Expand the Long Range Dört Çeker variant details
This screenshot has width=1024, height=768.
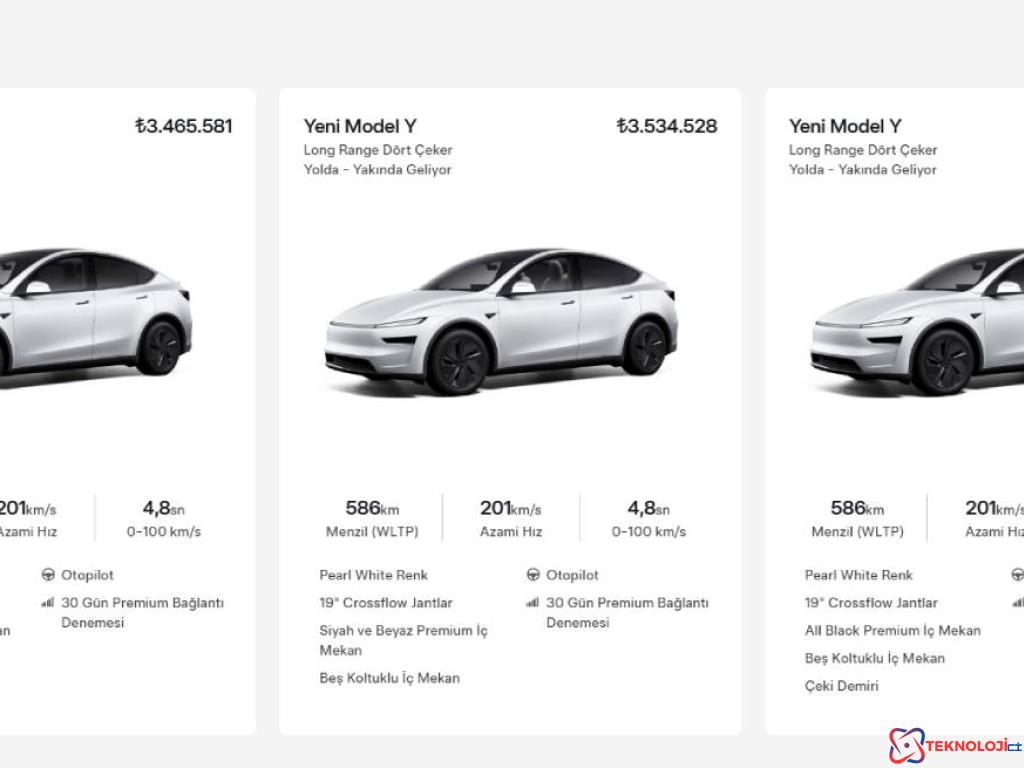tap(378, 149)
